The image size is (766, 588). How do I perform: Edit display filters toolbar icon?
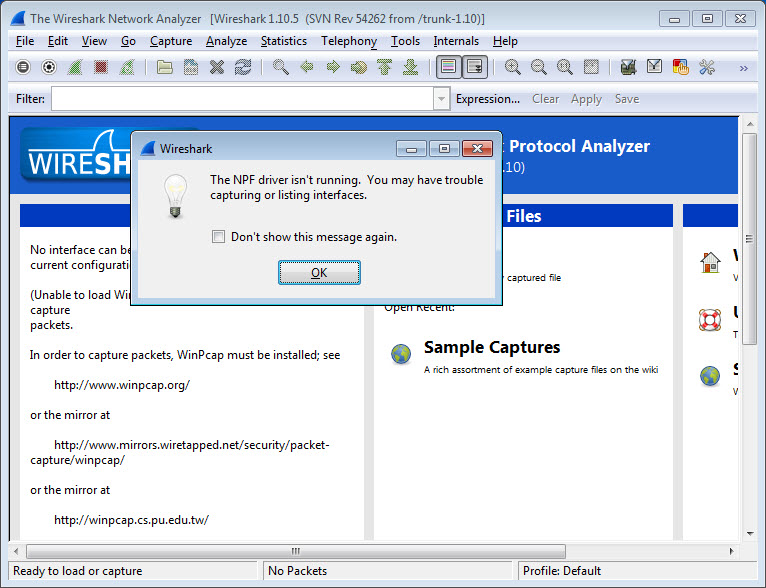pos(654,67)
